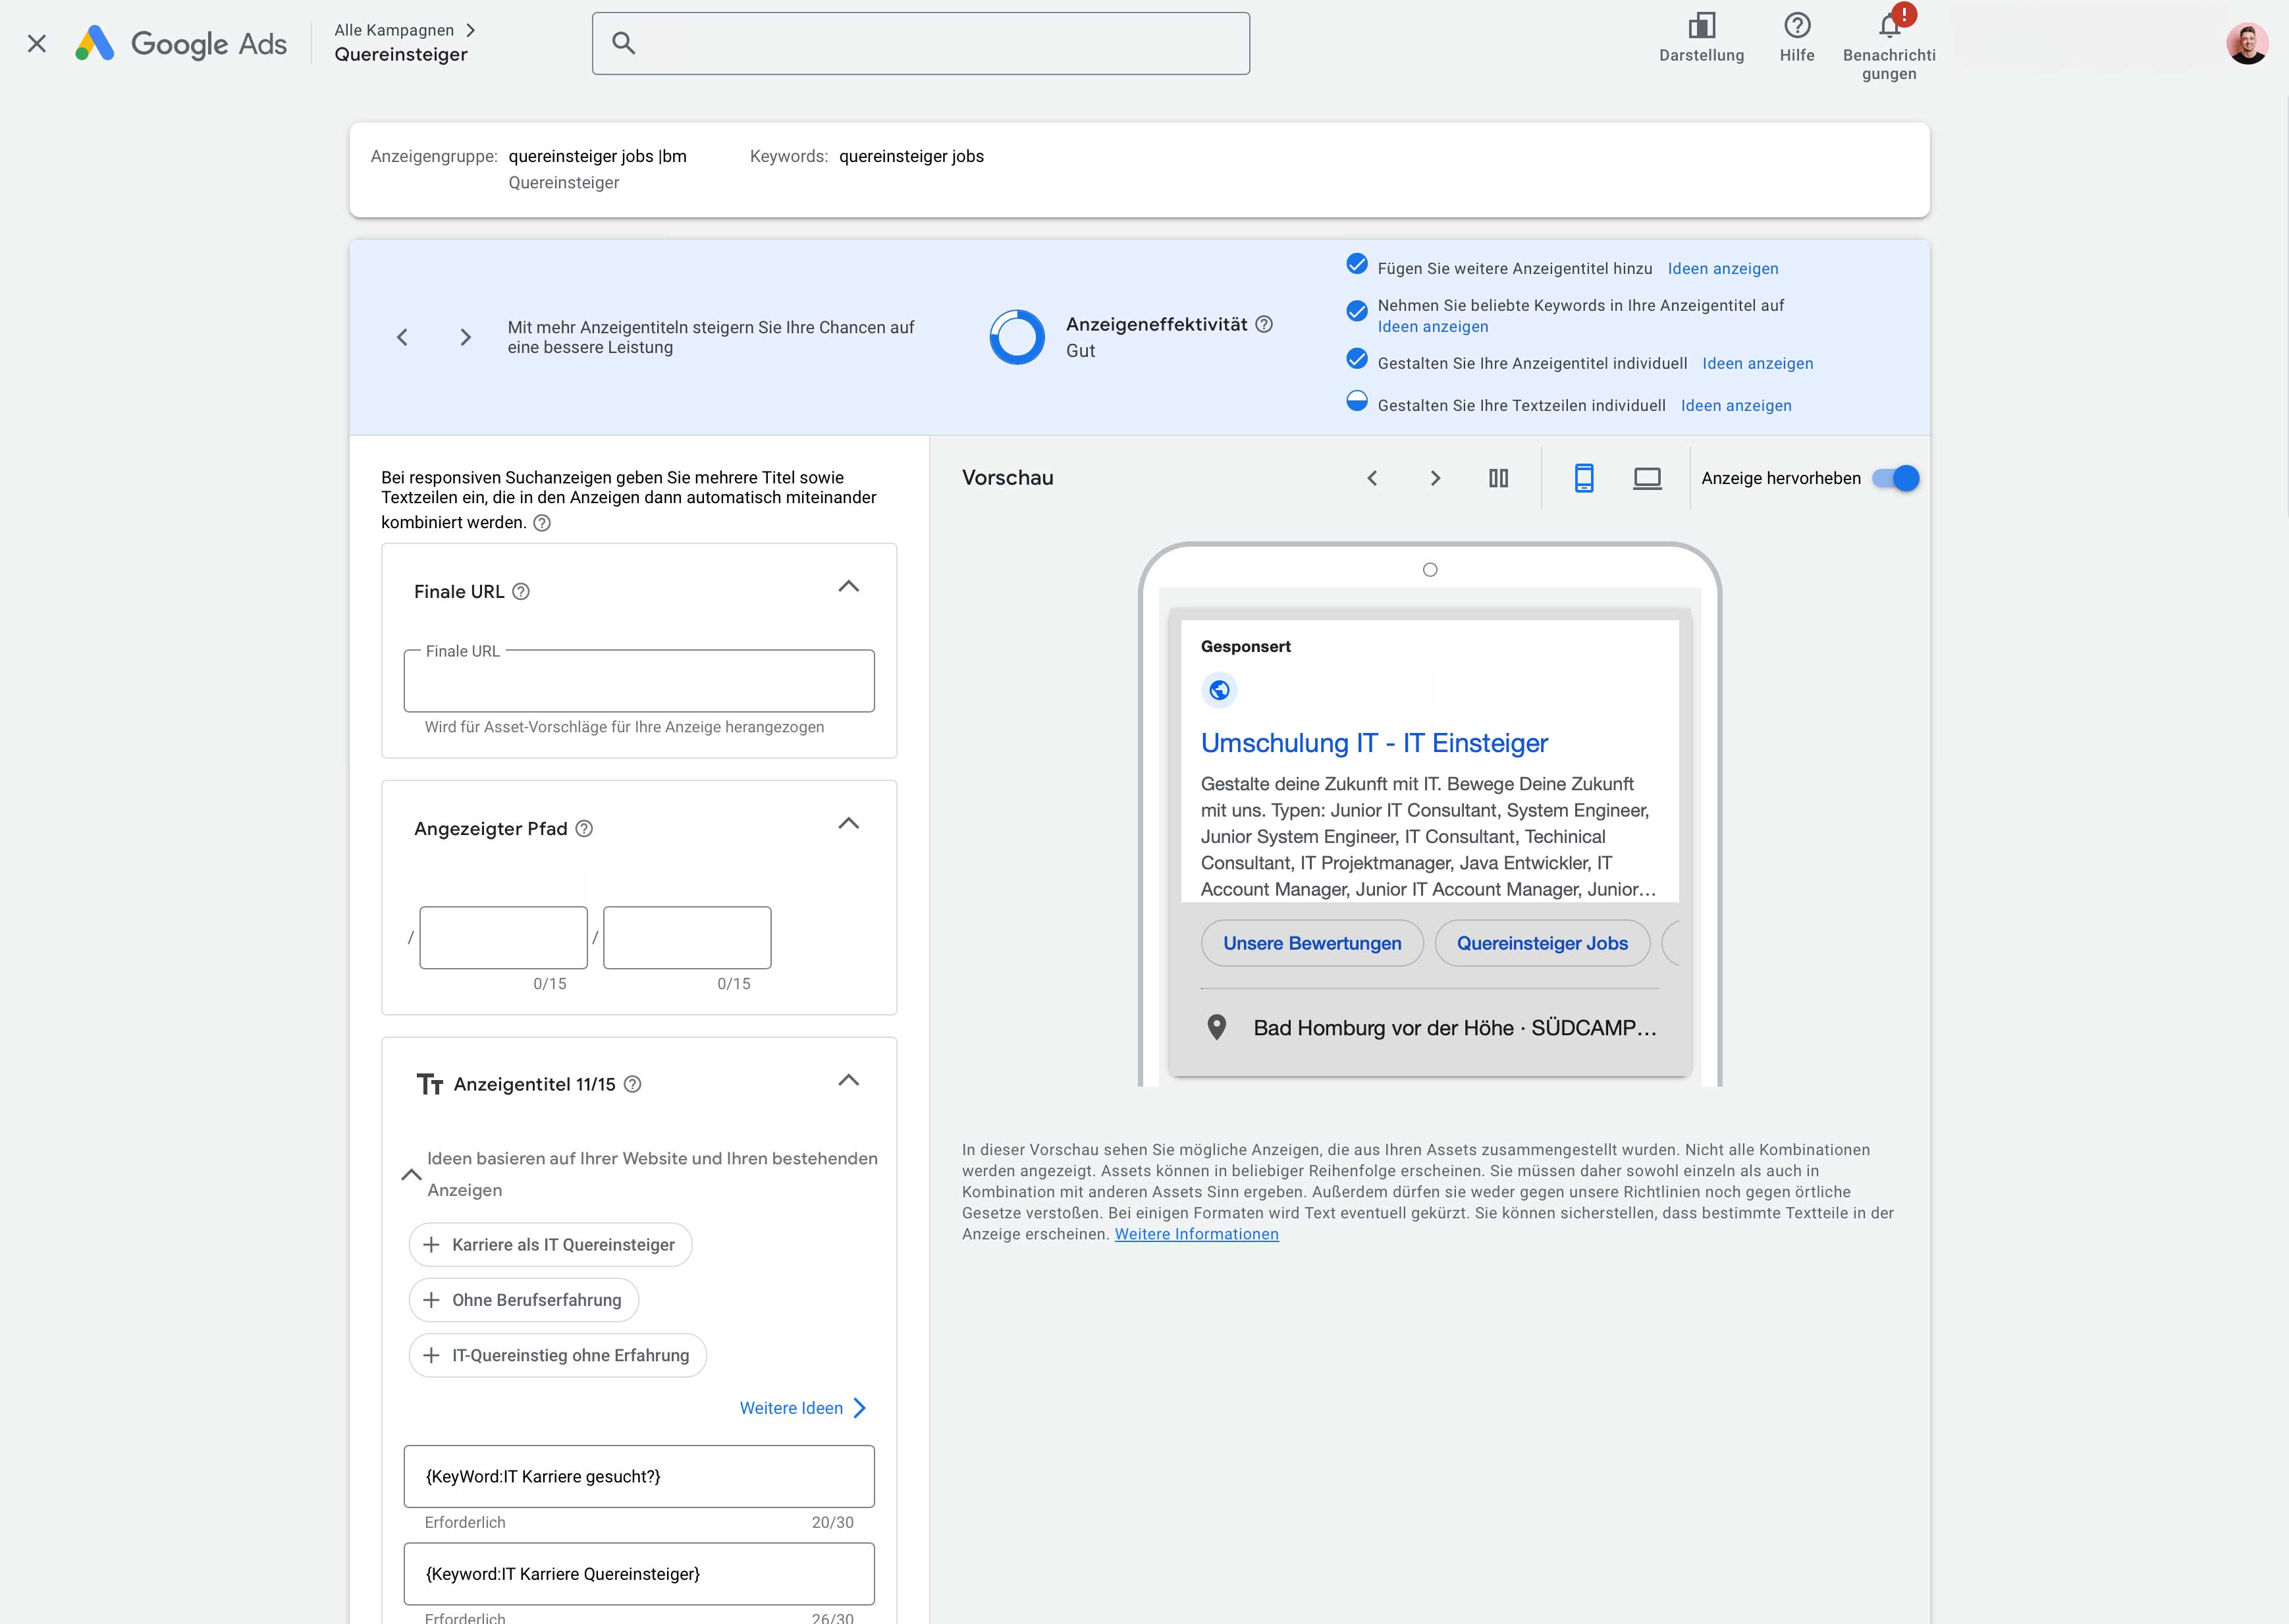Add suggested title Ohne Berufserfahrung
The width and height of the screenshot is (2289, 1624).
tap(524, 1300)
